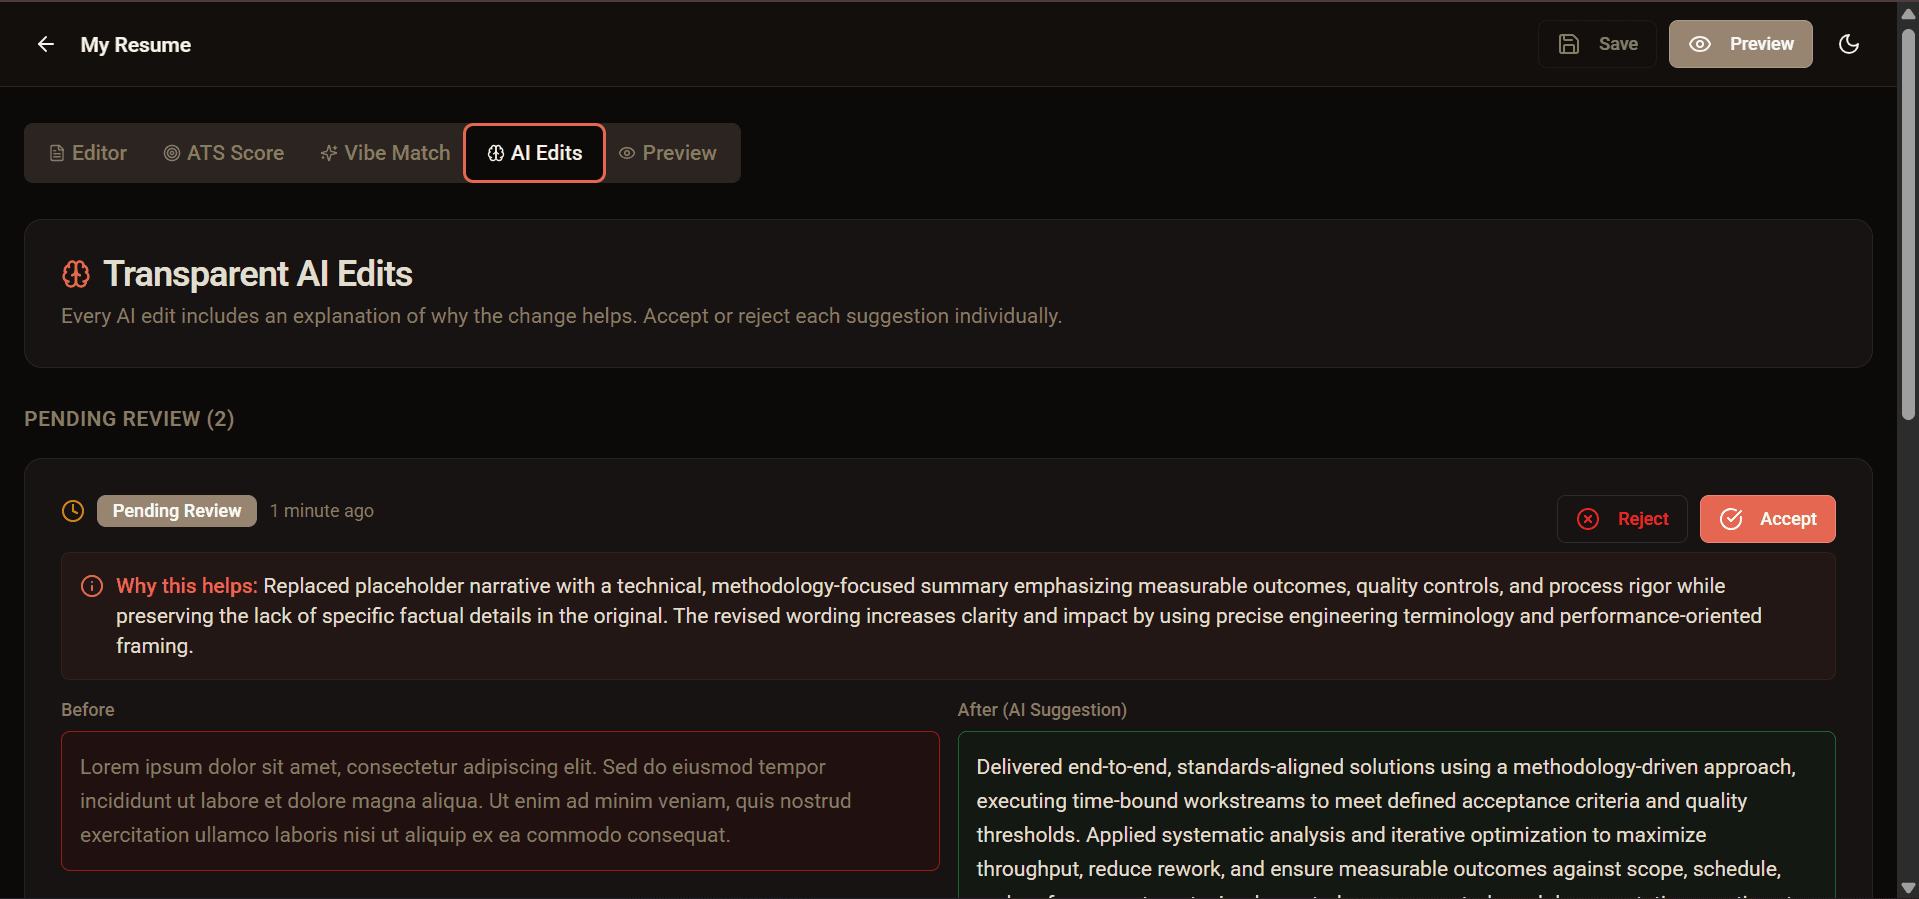Click the scrollbar down arrow
1919x899 pixels.
coord(1908,888)
